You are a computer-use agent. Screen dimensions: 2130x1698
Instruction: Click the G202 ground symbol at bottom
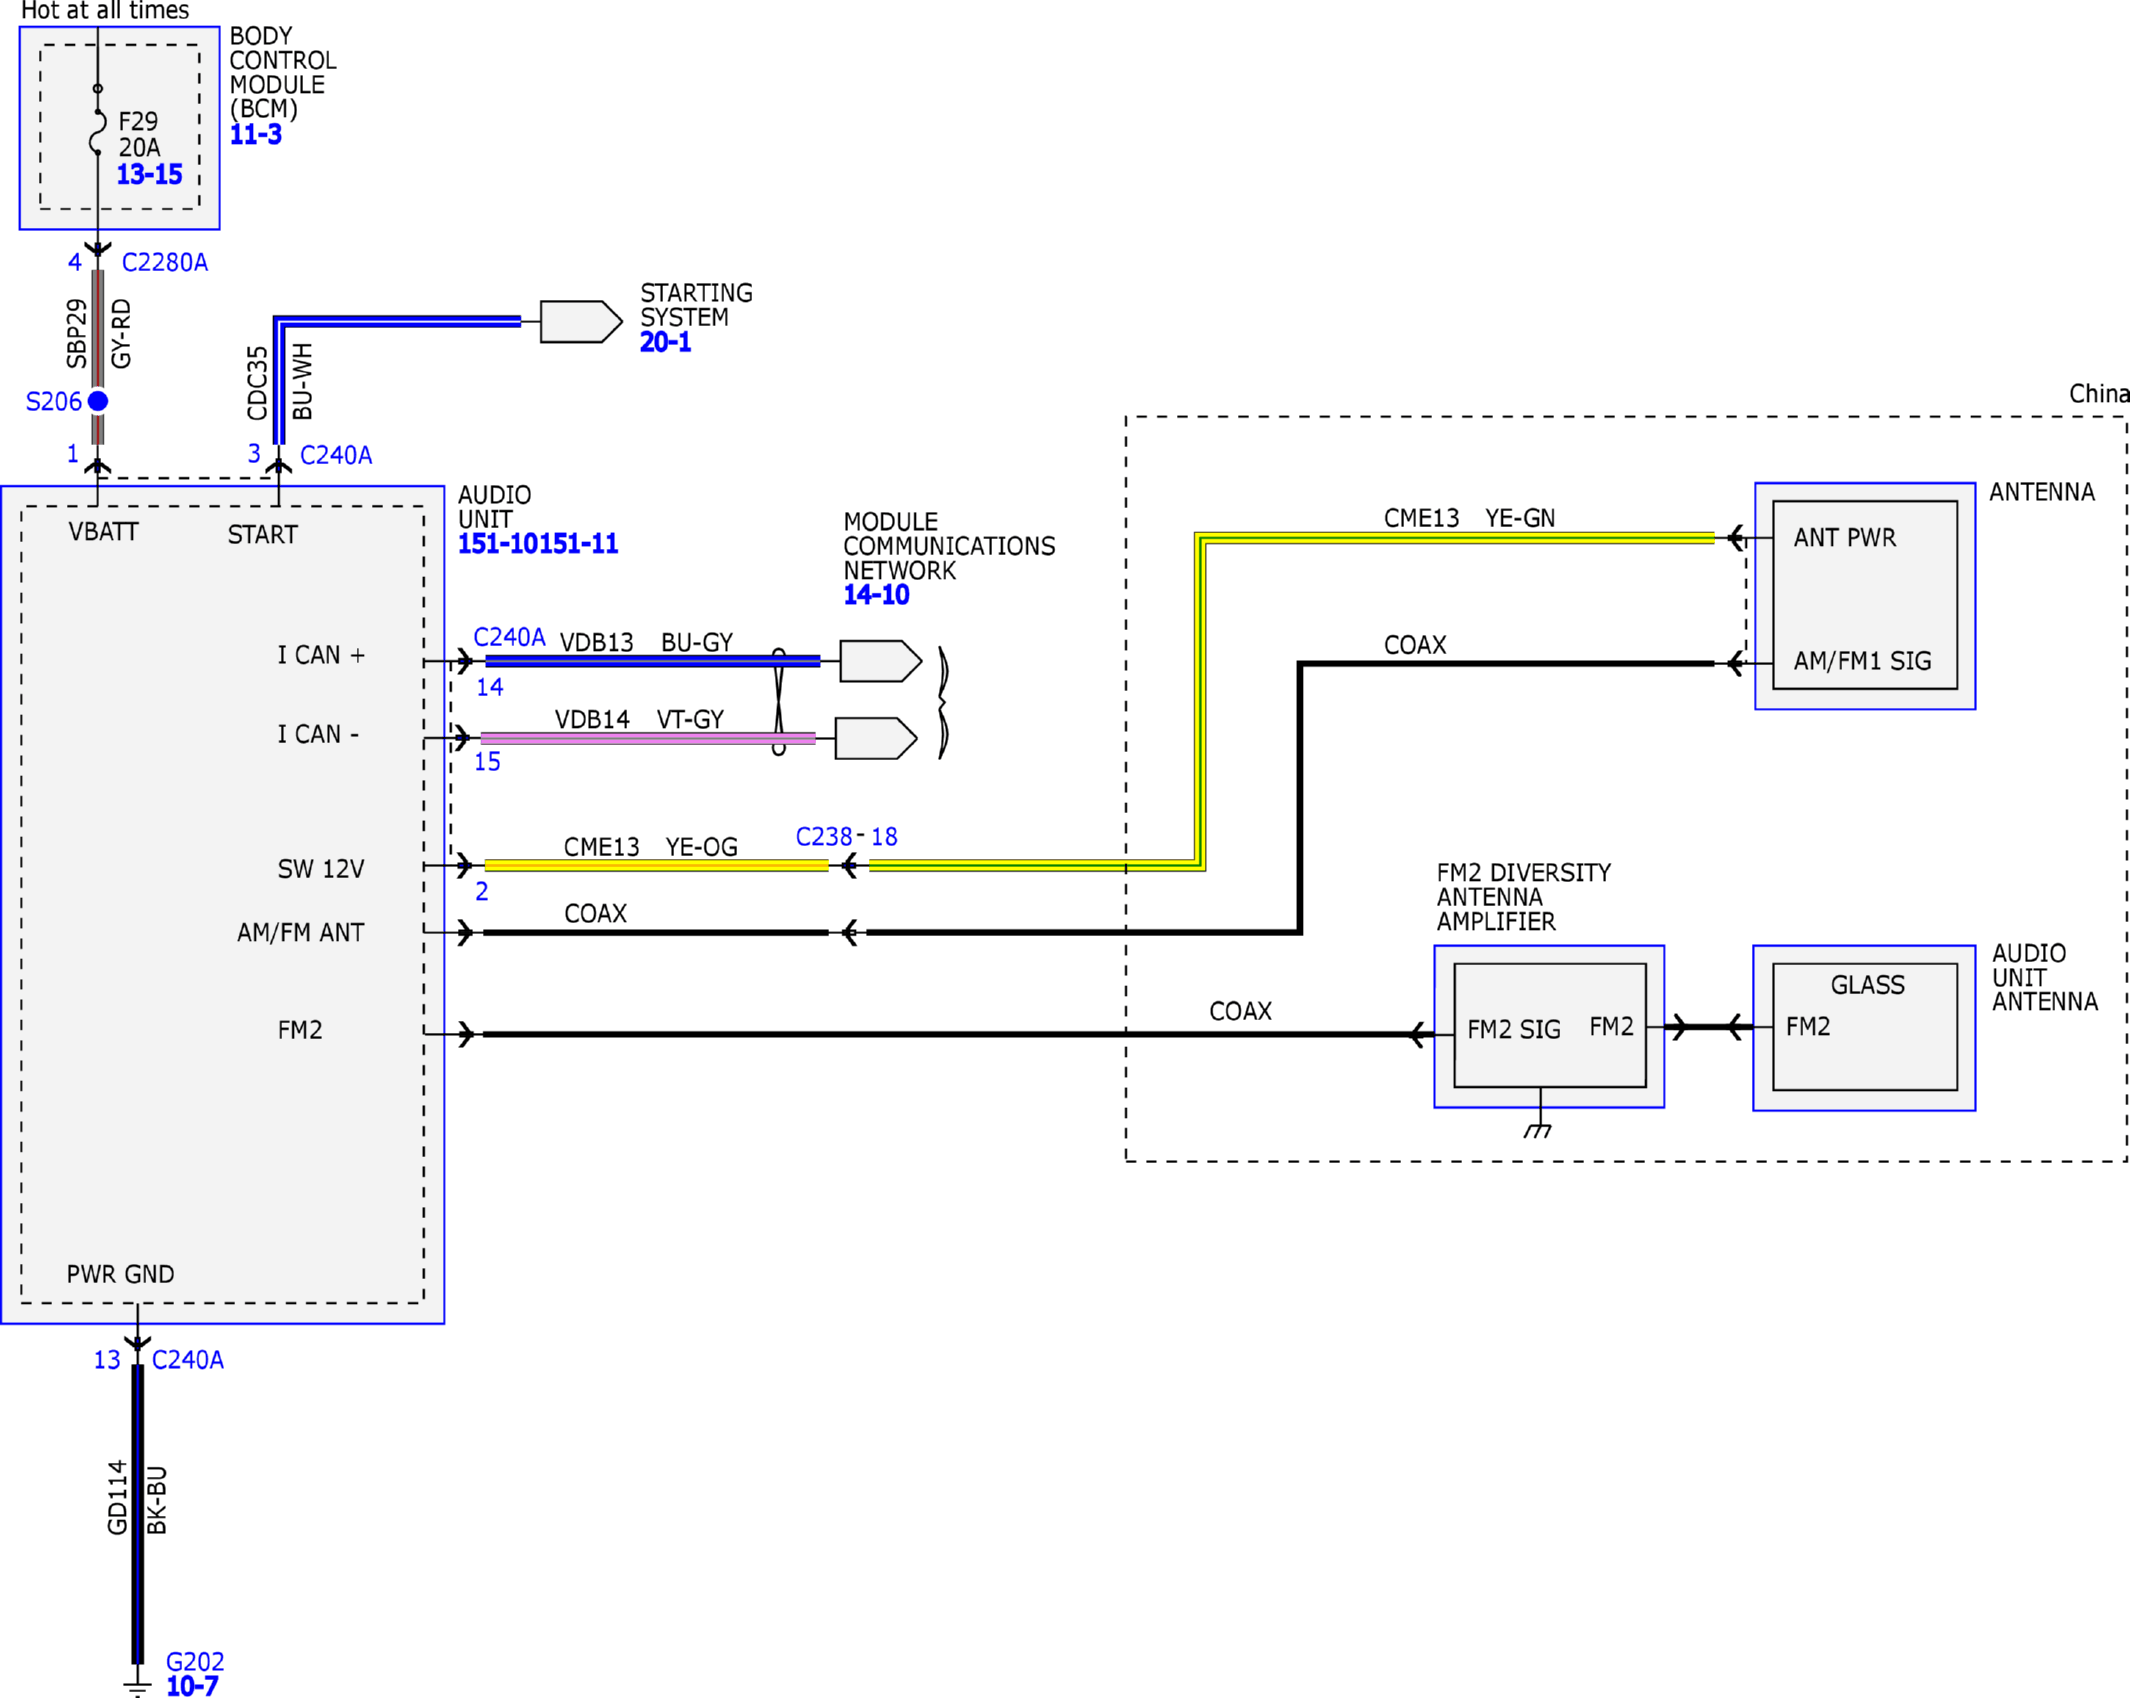coord(137,1685)
